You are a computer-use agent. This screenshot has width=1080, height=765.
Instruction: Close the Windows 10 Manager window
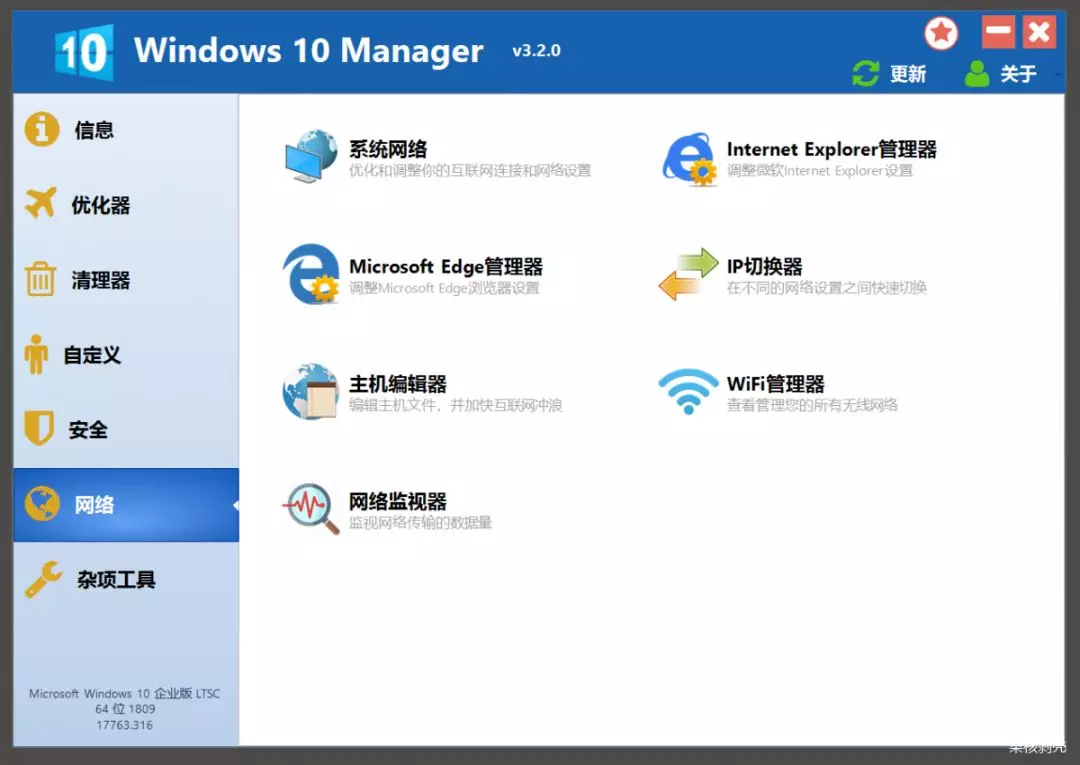1039,32
